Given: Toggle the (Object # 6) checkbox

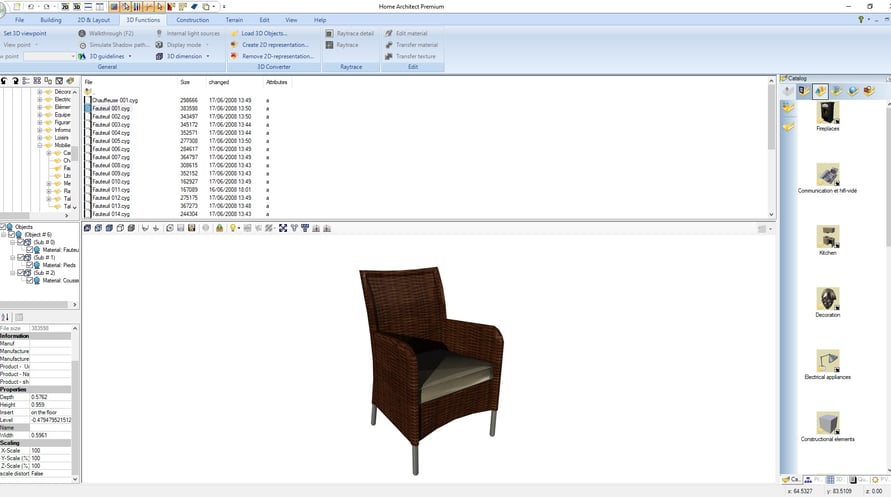Looking at the screenshot, I should 11,235.
